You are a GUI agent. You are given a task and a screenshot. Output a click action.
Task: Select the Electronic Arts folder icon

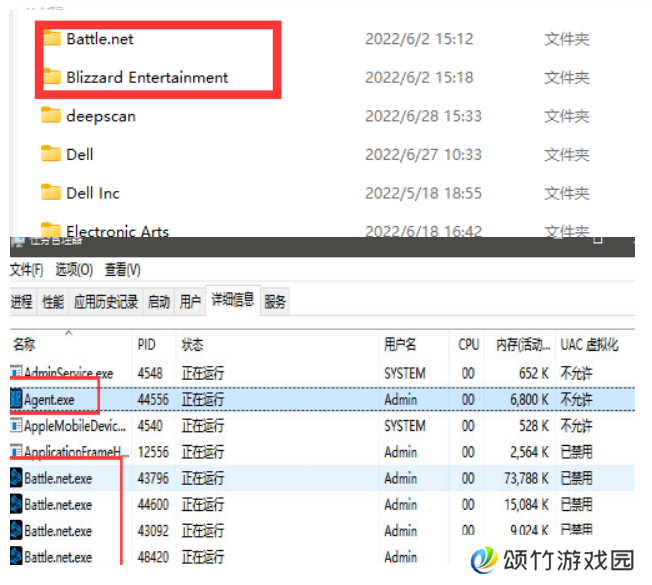51,230
